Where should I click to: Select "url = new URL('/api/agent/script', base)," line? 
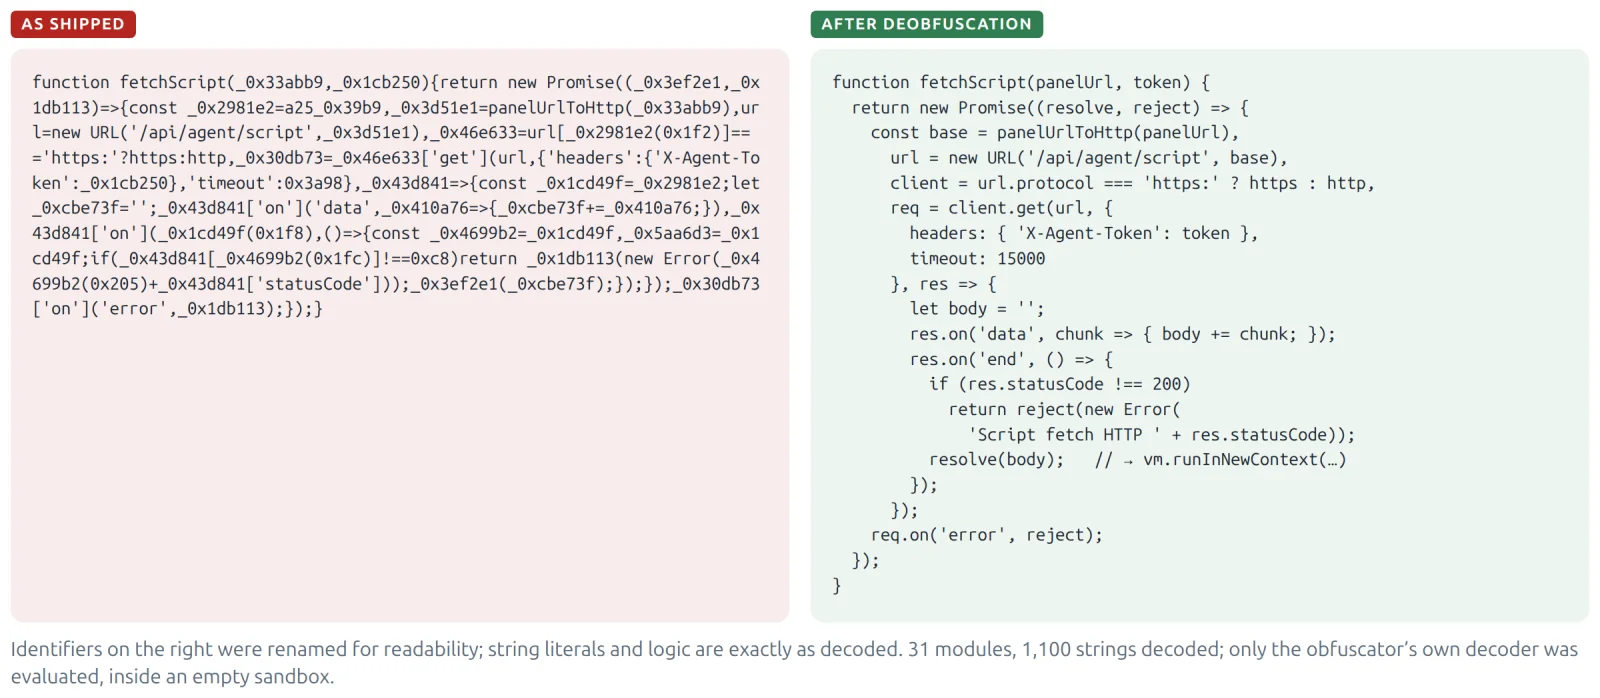(1089, 157)
